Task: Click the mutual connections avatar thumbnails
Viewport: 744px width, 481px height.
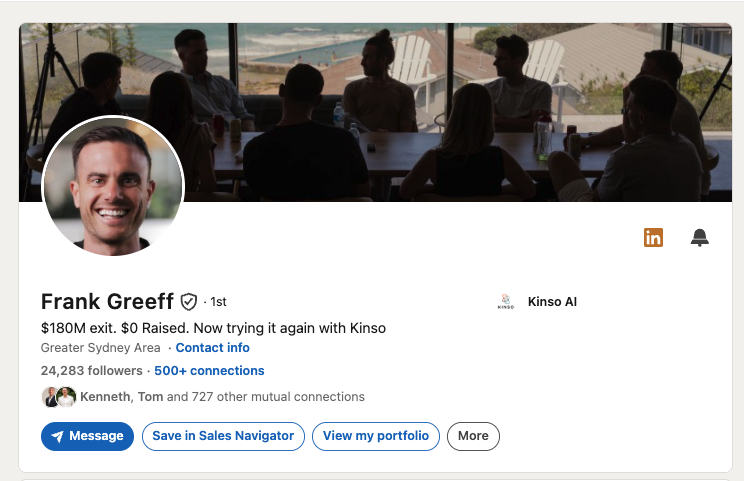Action: click(x=58, y=397)
